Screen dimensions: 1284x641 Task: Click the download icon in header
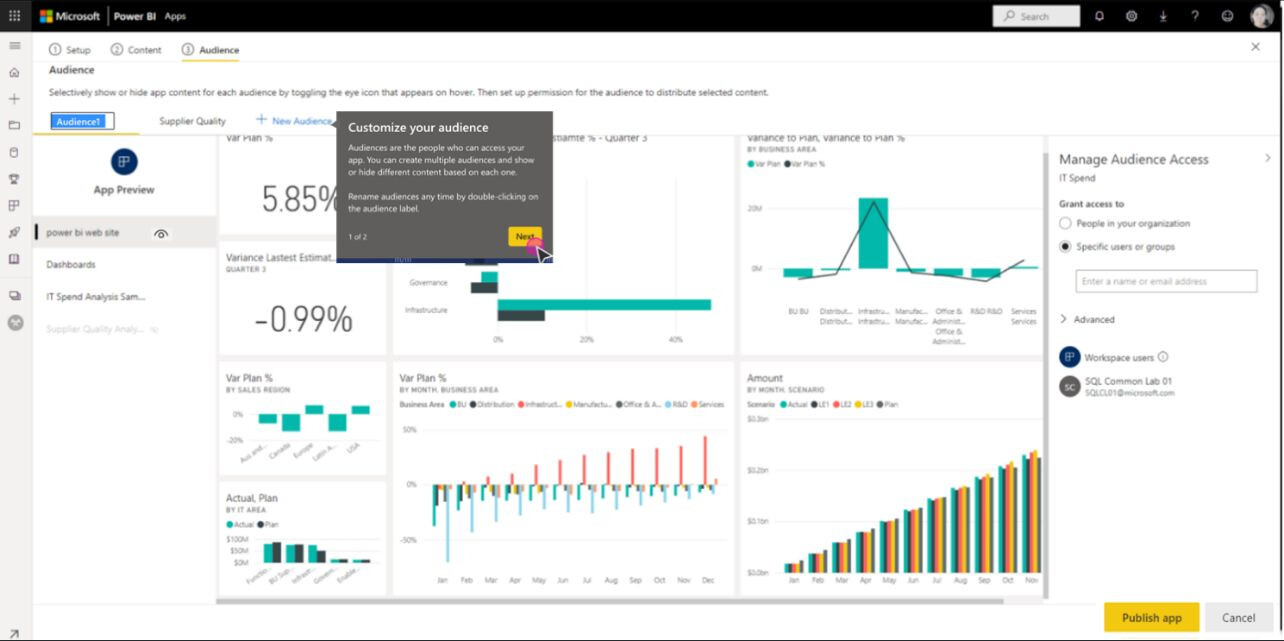click(x=1163, y=16)
